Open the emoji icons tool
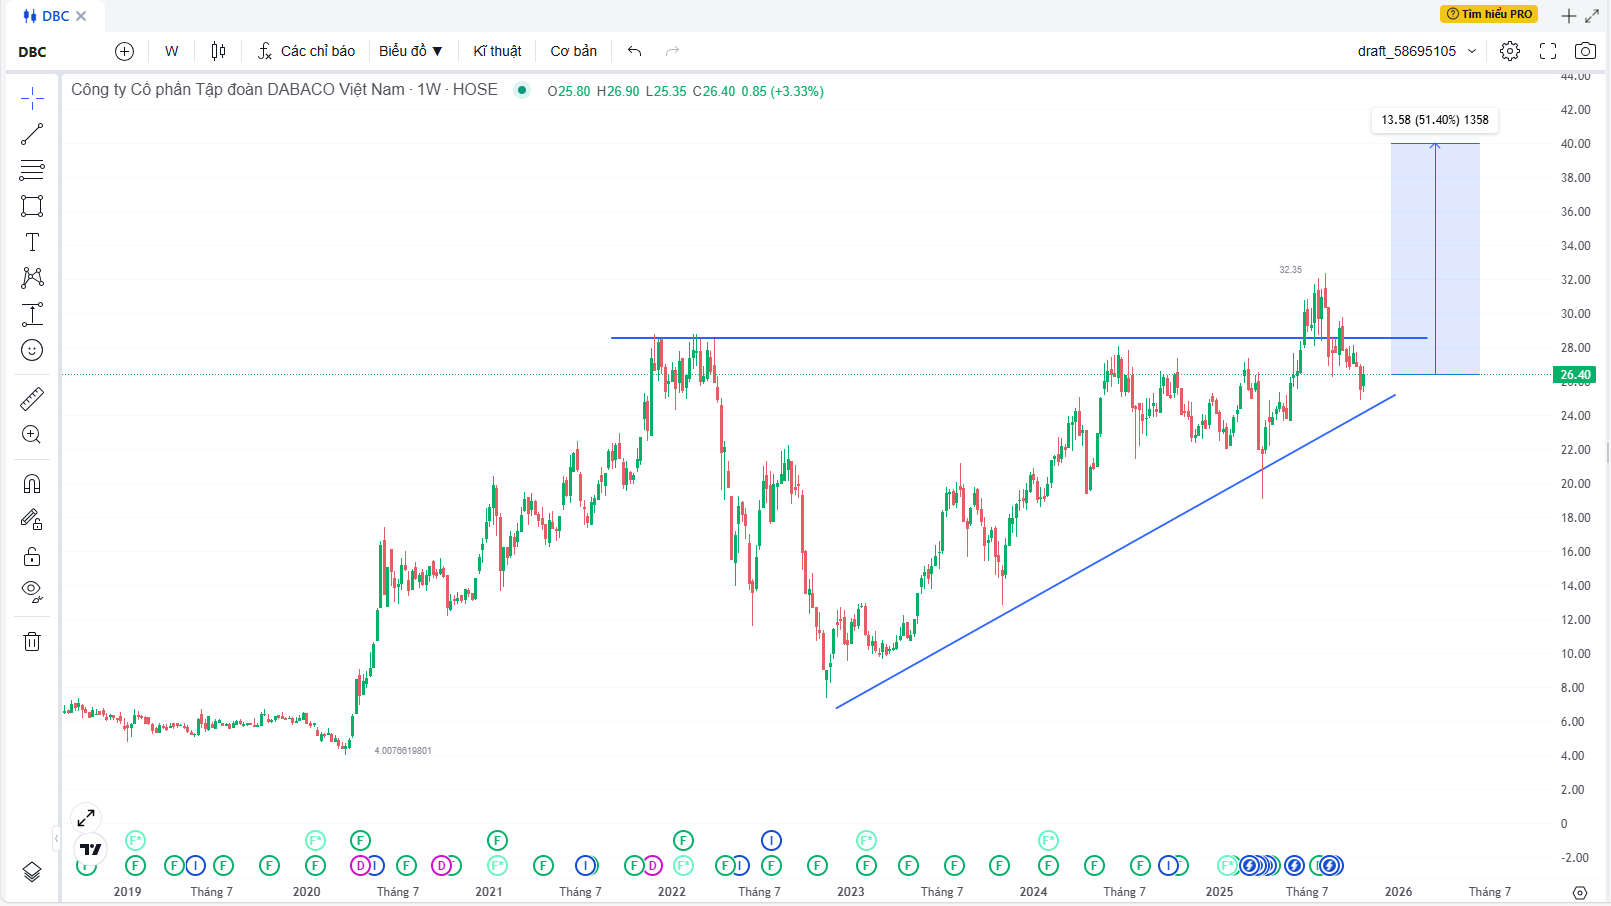1611x906 pixels. [x=32, y=350]
